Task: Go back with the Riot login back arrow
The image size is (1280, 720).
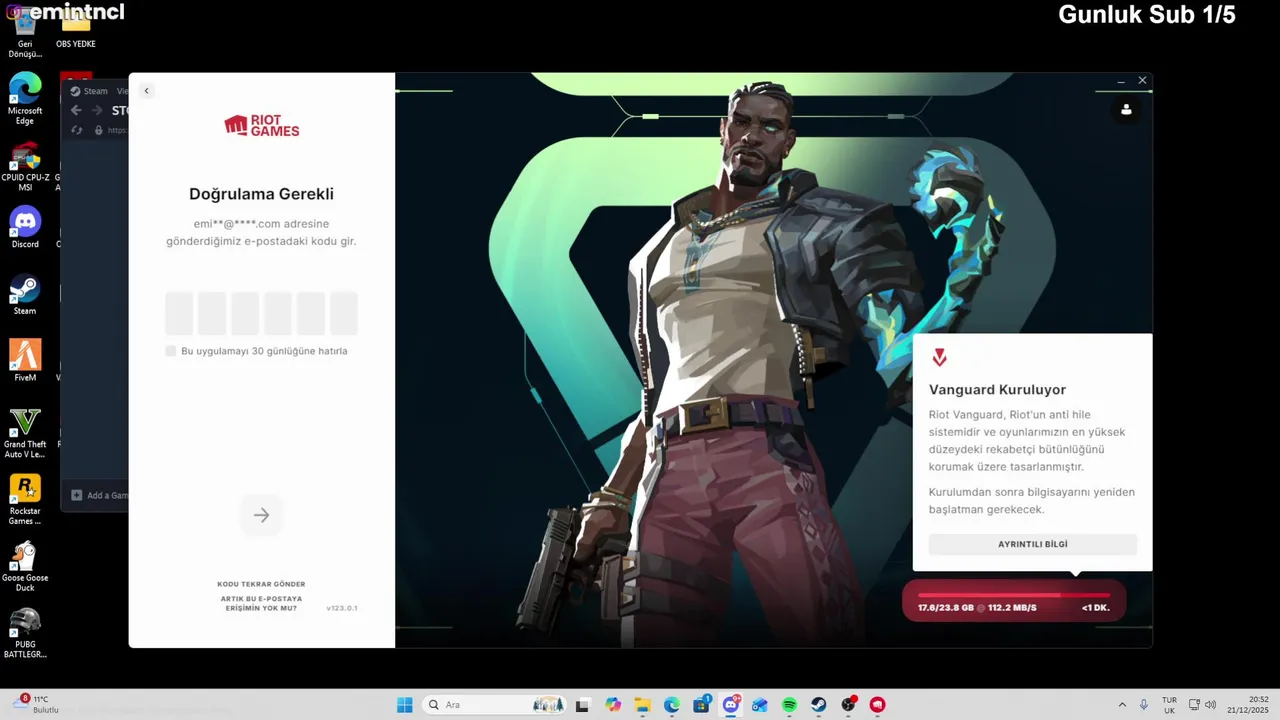Action: click(146, 91)
